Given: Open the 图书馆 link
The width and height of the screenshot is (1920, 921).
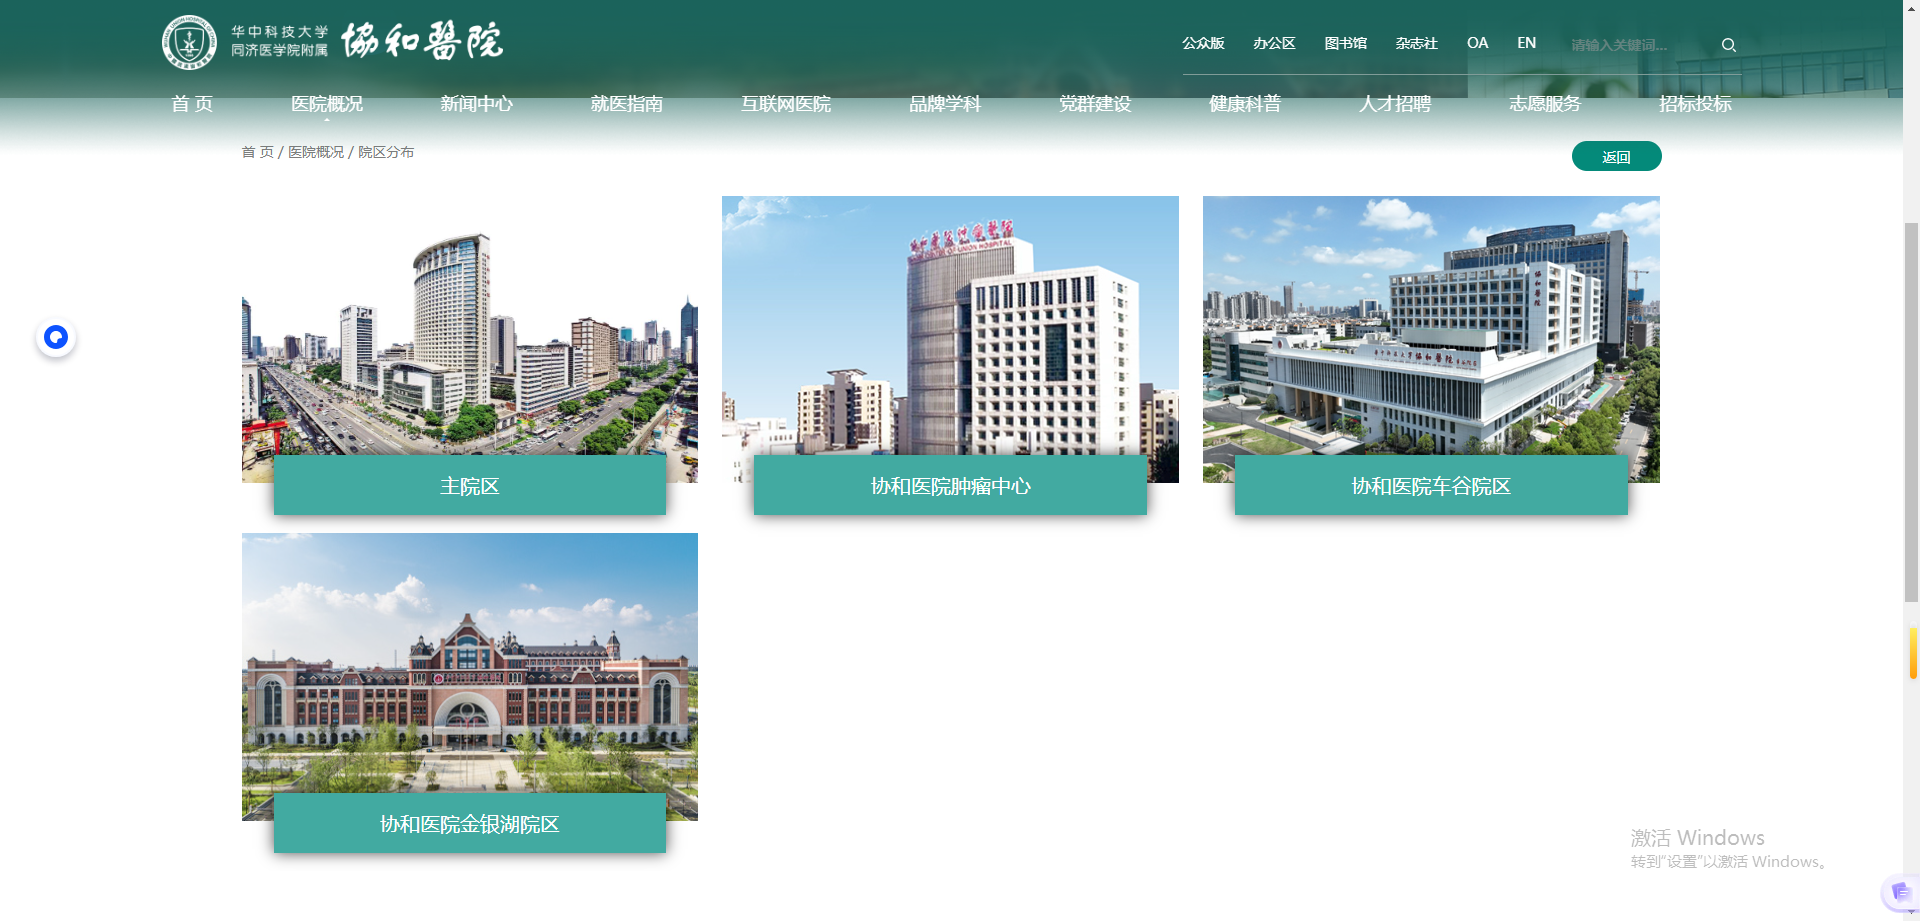Looking at the screenshot, I should pos(1345,43).
